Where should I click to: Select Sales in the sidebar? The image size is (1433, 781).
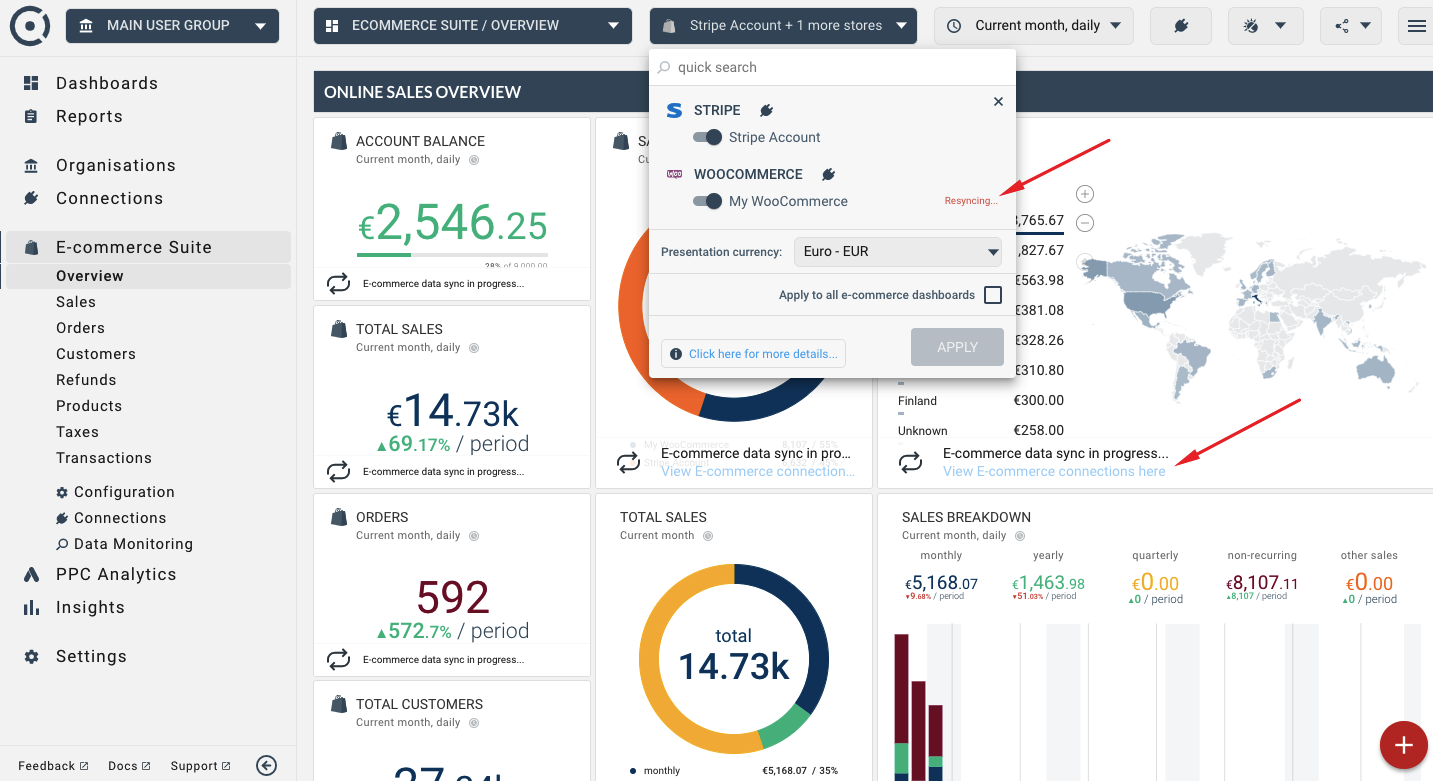(x=76, y=302)
